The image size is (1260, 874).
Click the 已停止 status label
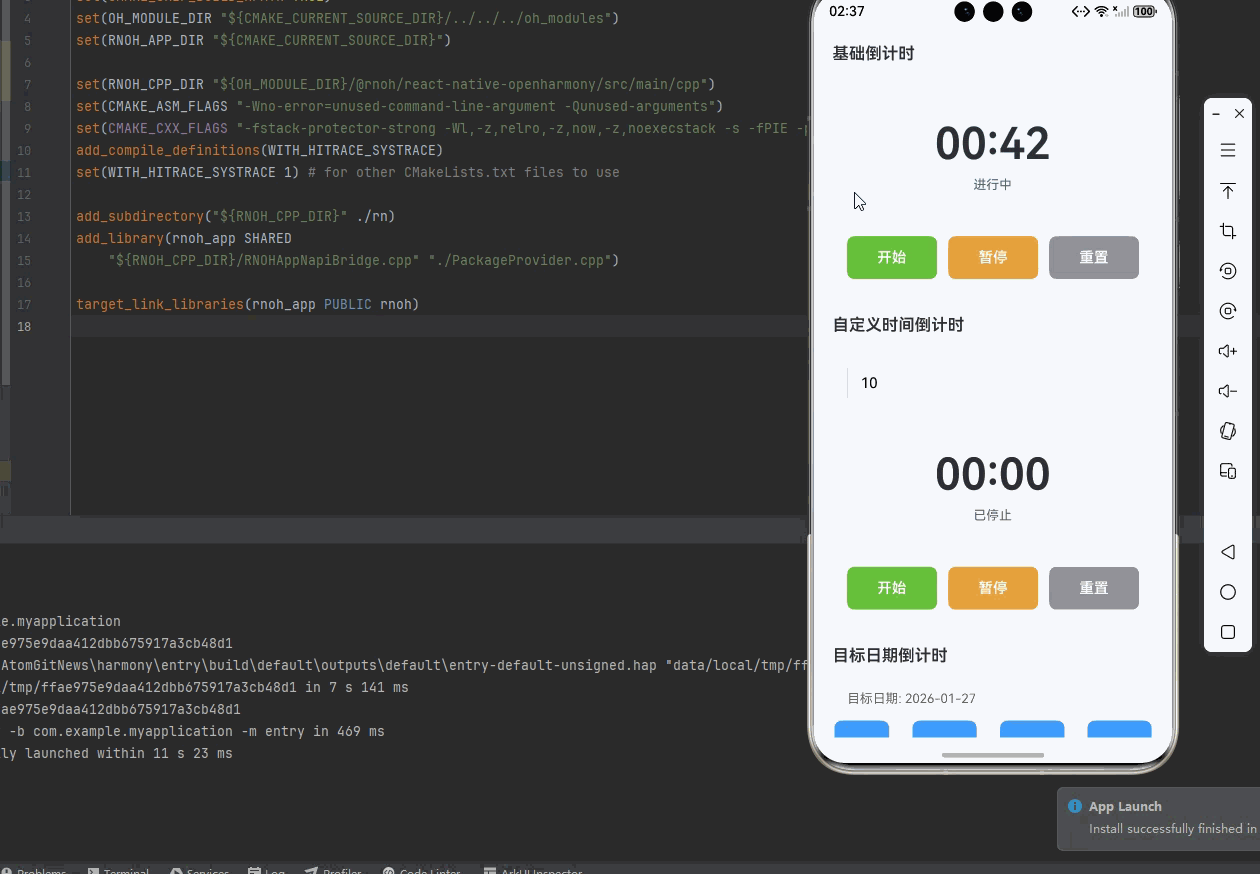(x=992, y=516)
